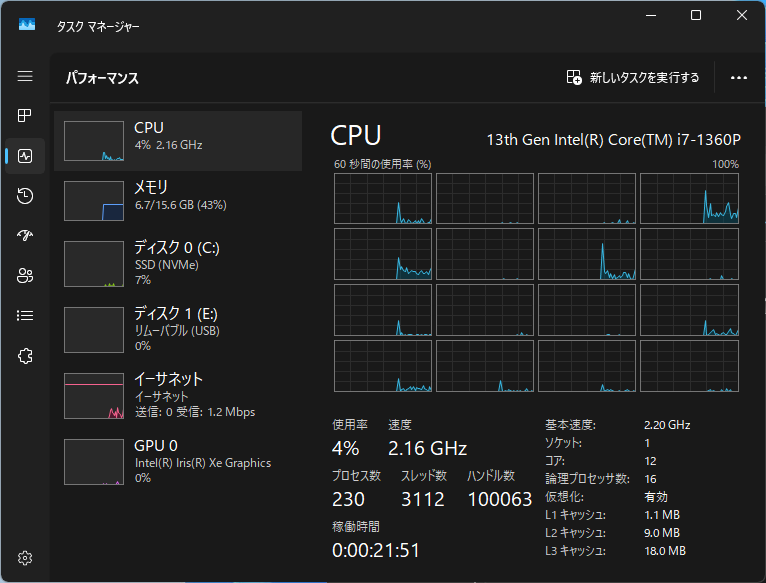This screenshot has height=583, width=766.
Task: Select ディスク 0 (C:) entry
Action: coord(178,263)
